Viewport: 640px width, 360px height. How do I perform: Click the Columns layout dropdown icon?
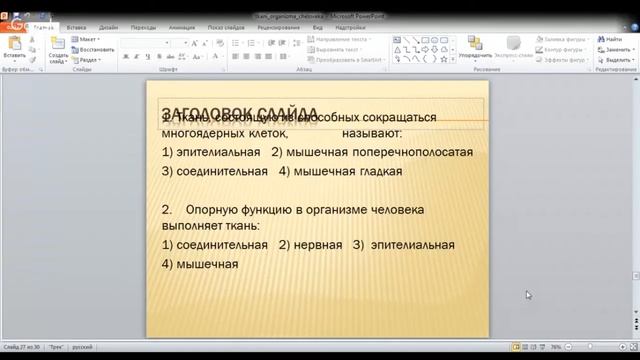284,56
